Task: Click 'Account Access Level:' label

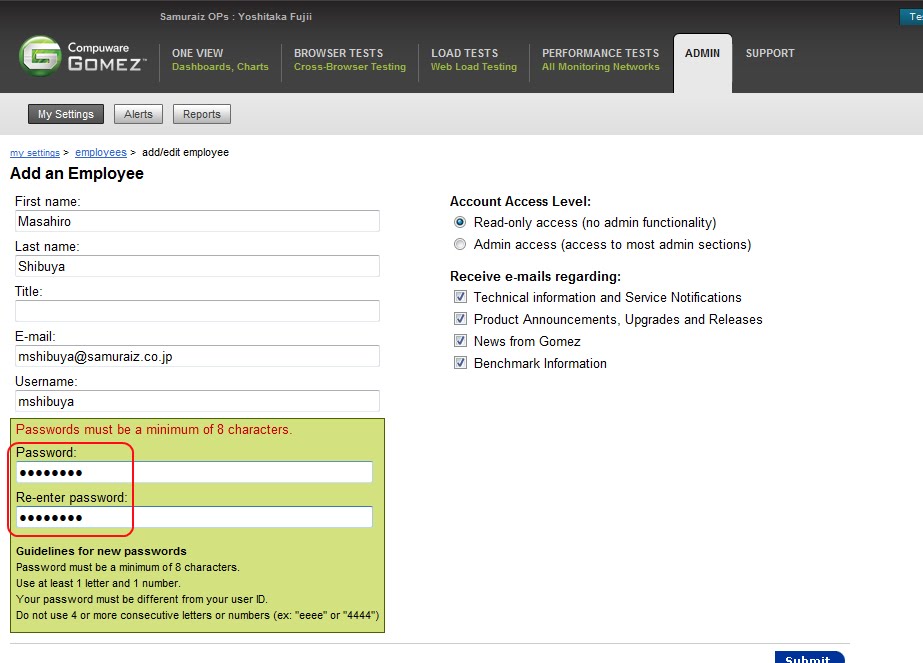Action: click(520, 201)
